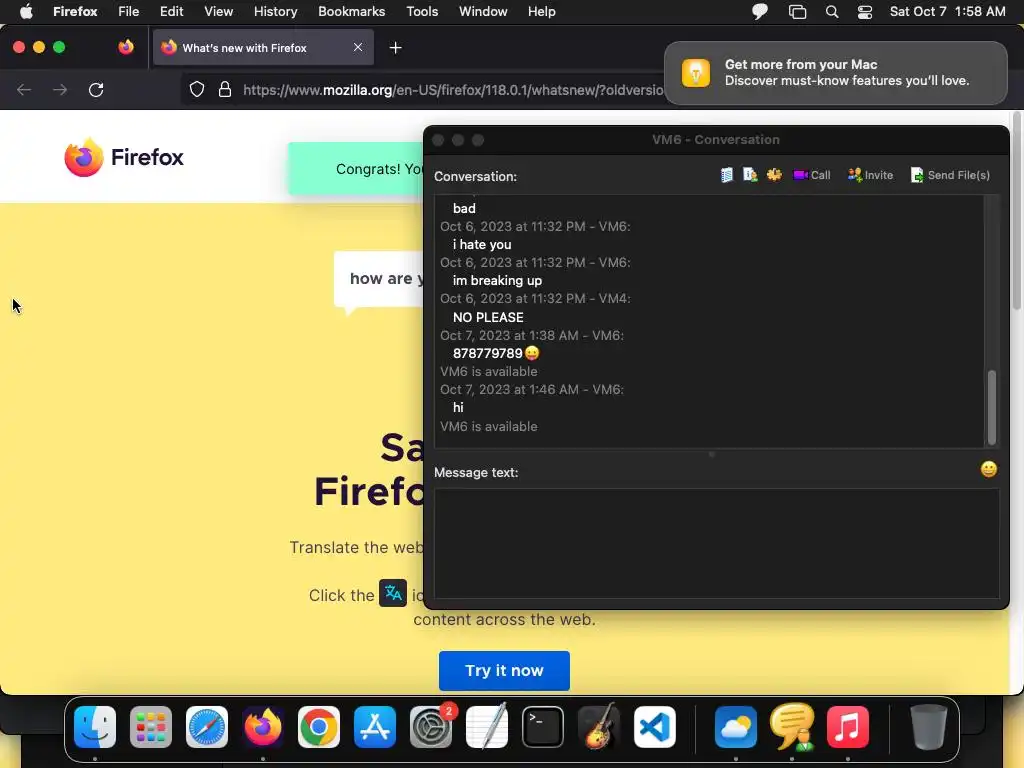Open Visual Studio Code from the Dock
The width and height of the screenshot is (1024, 768).
tap(655, 727)
